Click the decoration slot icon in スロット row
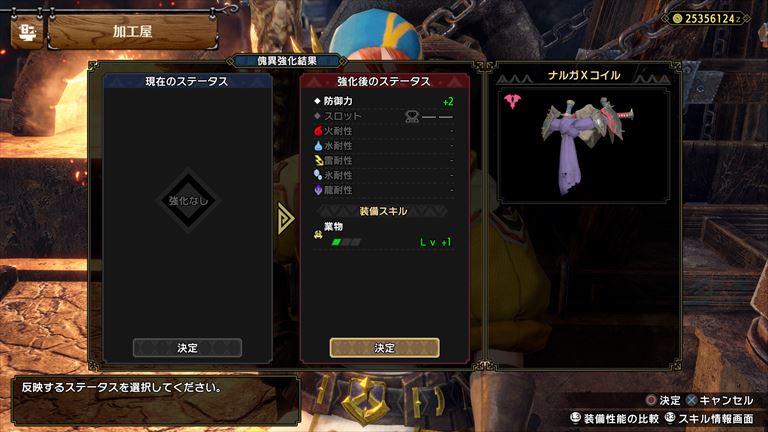 pos(412,117)
